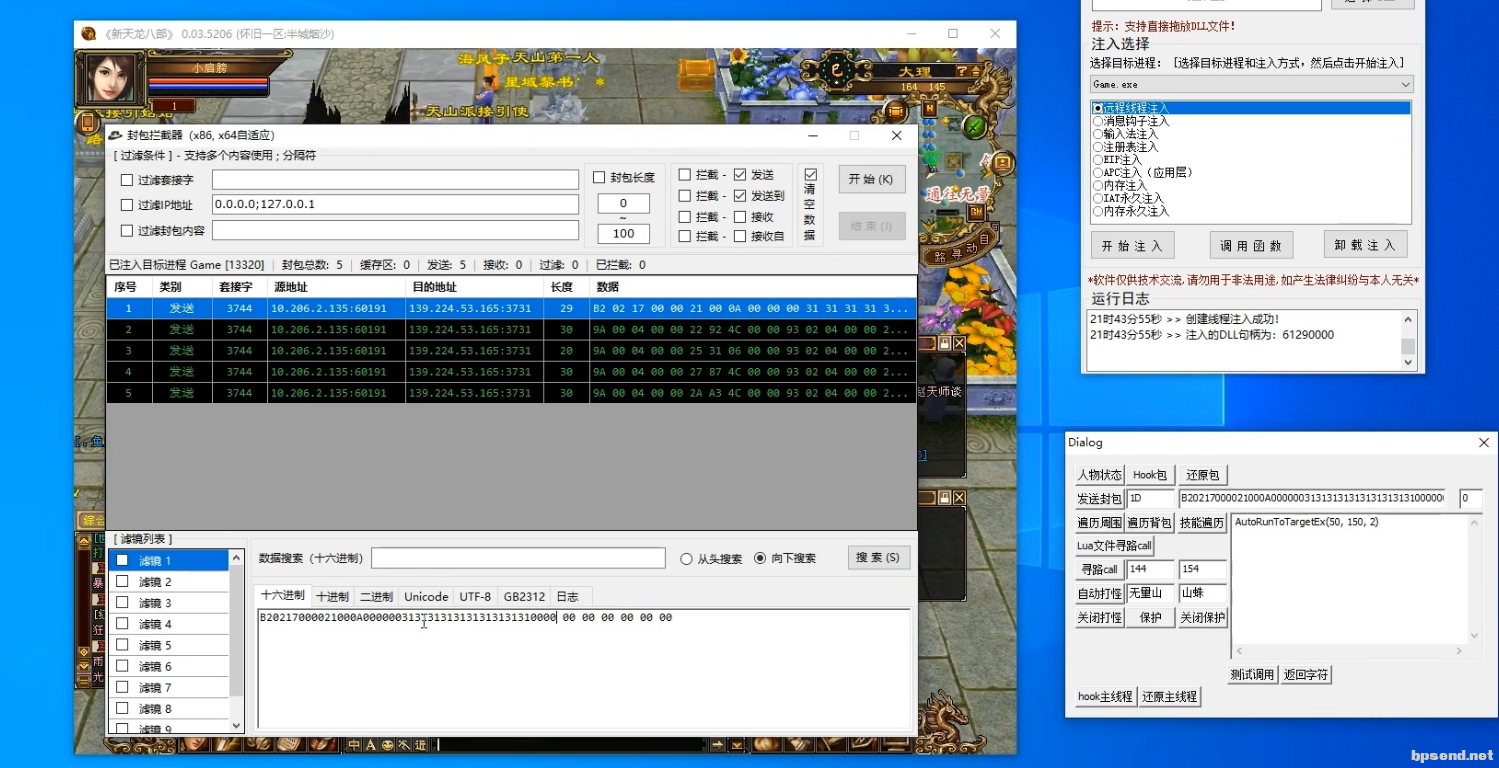Screen dimensions: 1499x768
Task: Switch to the 二进制 tab
Action: 376,596
